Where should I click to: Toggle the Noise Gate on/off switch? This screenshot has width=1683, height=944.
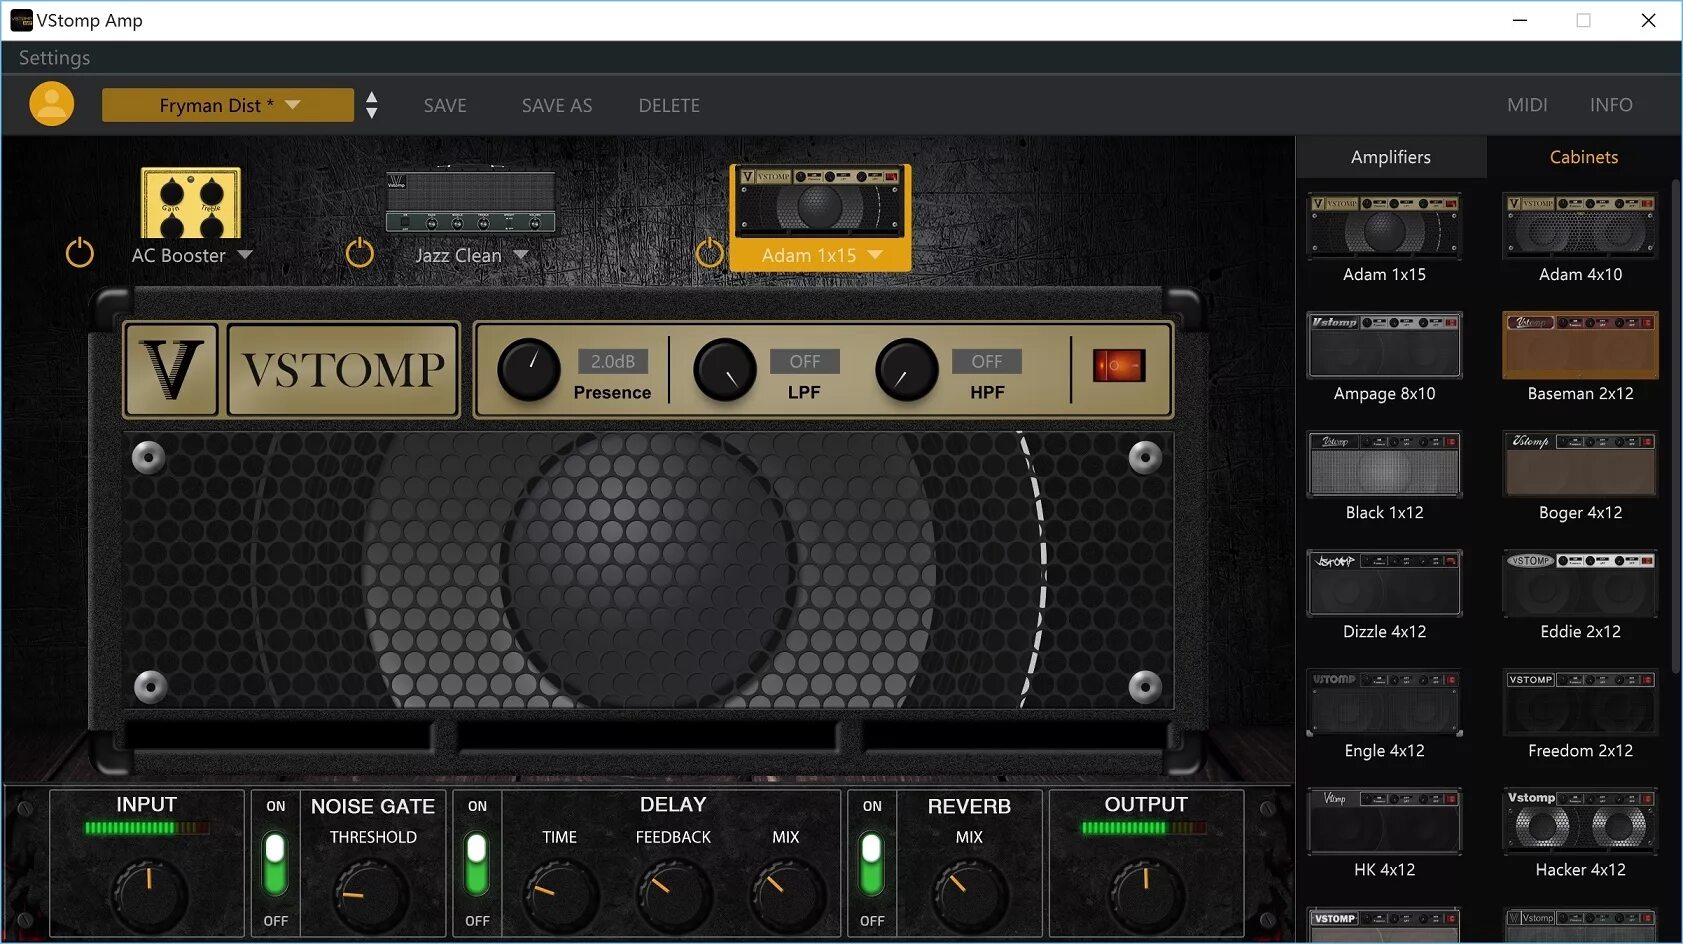(275, 863)
